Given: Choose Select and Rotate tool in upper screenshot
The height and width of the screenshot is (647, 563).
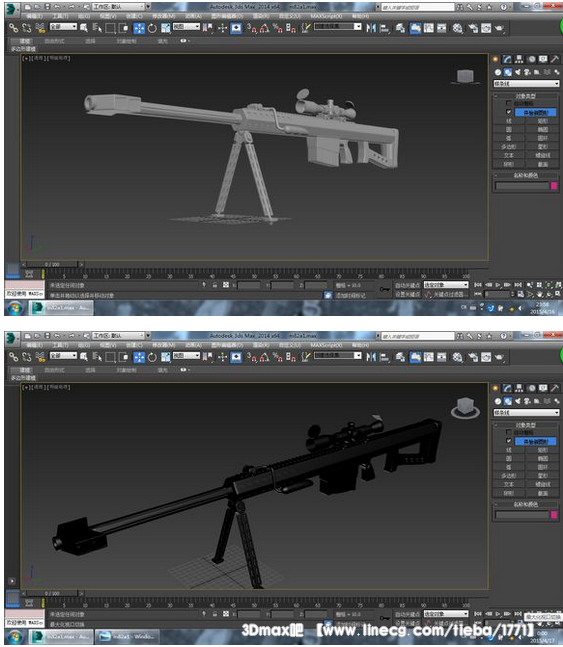Looking at the screenshot, I should 152,28.
